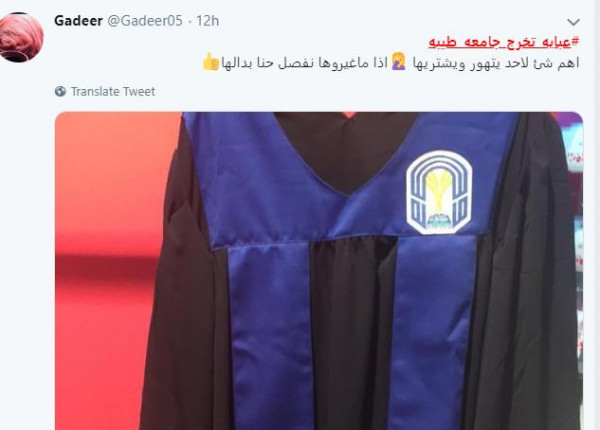Click the university logo on the gown
This screenshot has height=430, width=600.
point(439,192)
